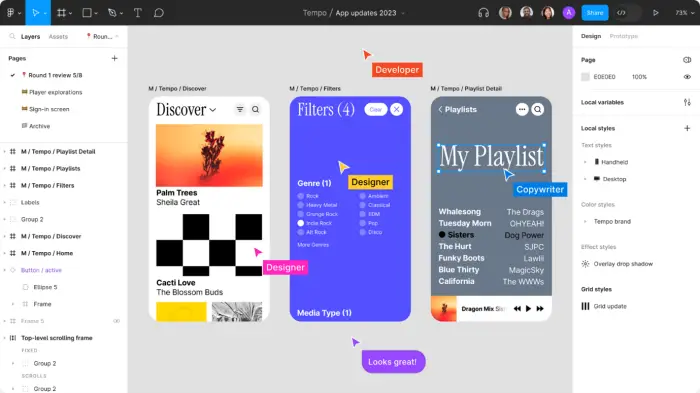Select the Rectangle shape tool
Image resolution: width=700 pixels, height=393 pixels.
tap(87, 13)
